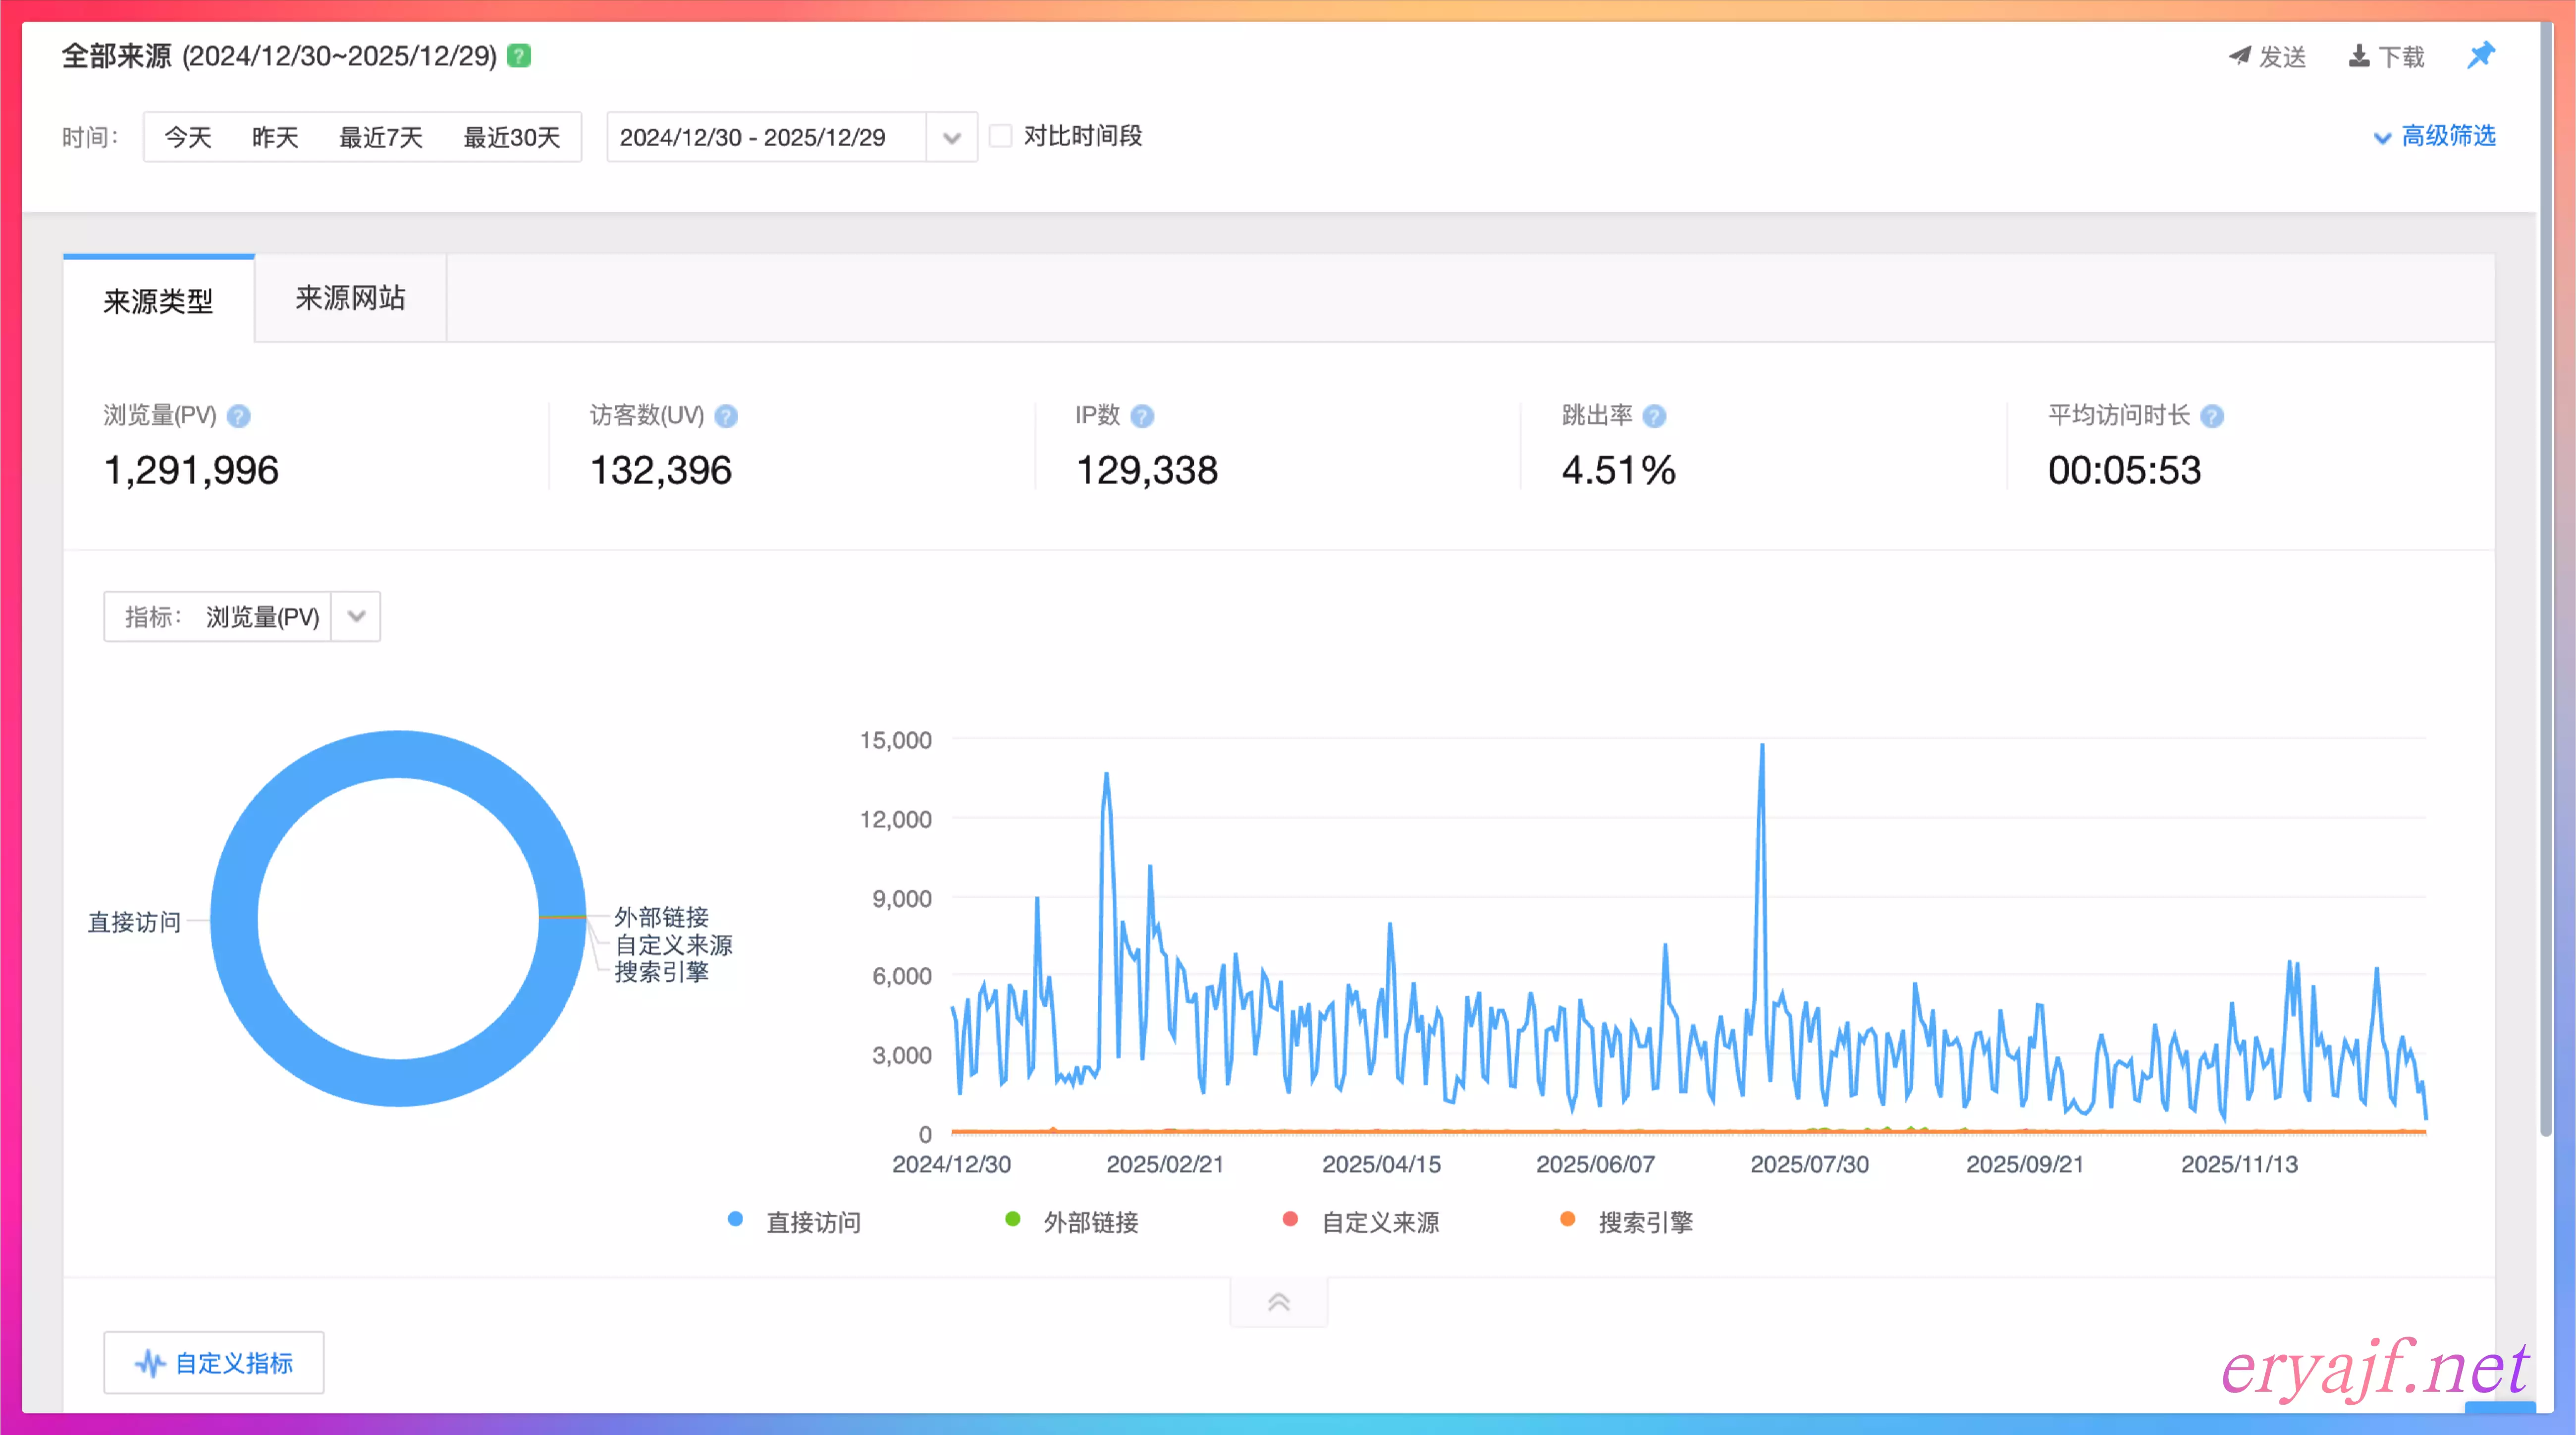Click help icon next to 平均访问时长
This screenshot has height=1435, width=2576.
[x=2212, y=416]
